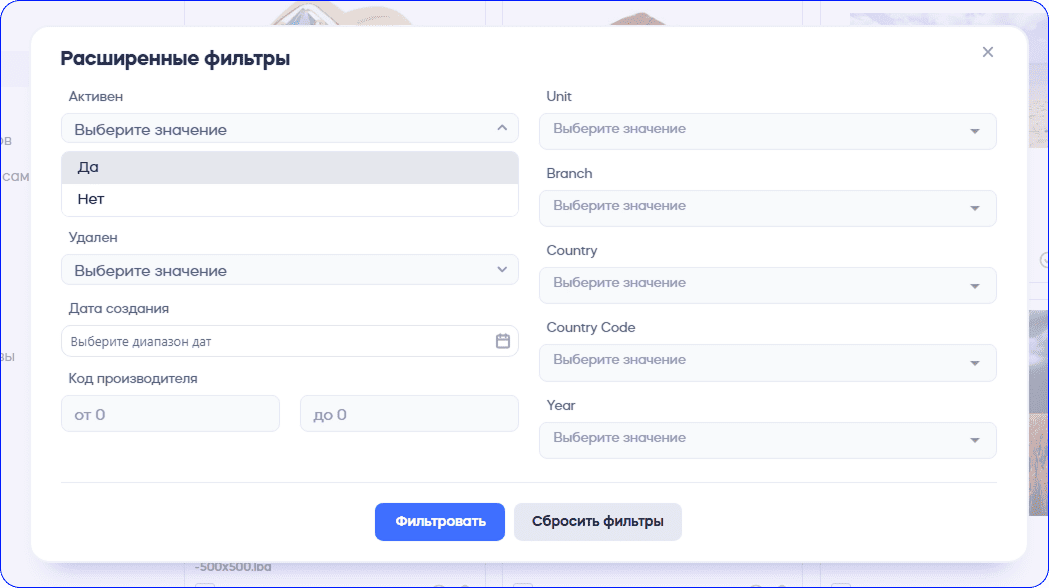Close the Расширенные фильтры dialog
The height and width of the screenshot is (588, 1049).
tap(987, 52)
